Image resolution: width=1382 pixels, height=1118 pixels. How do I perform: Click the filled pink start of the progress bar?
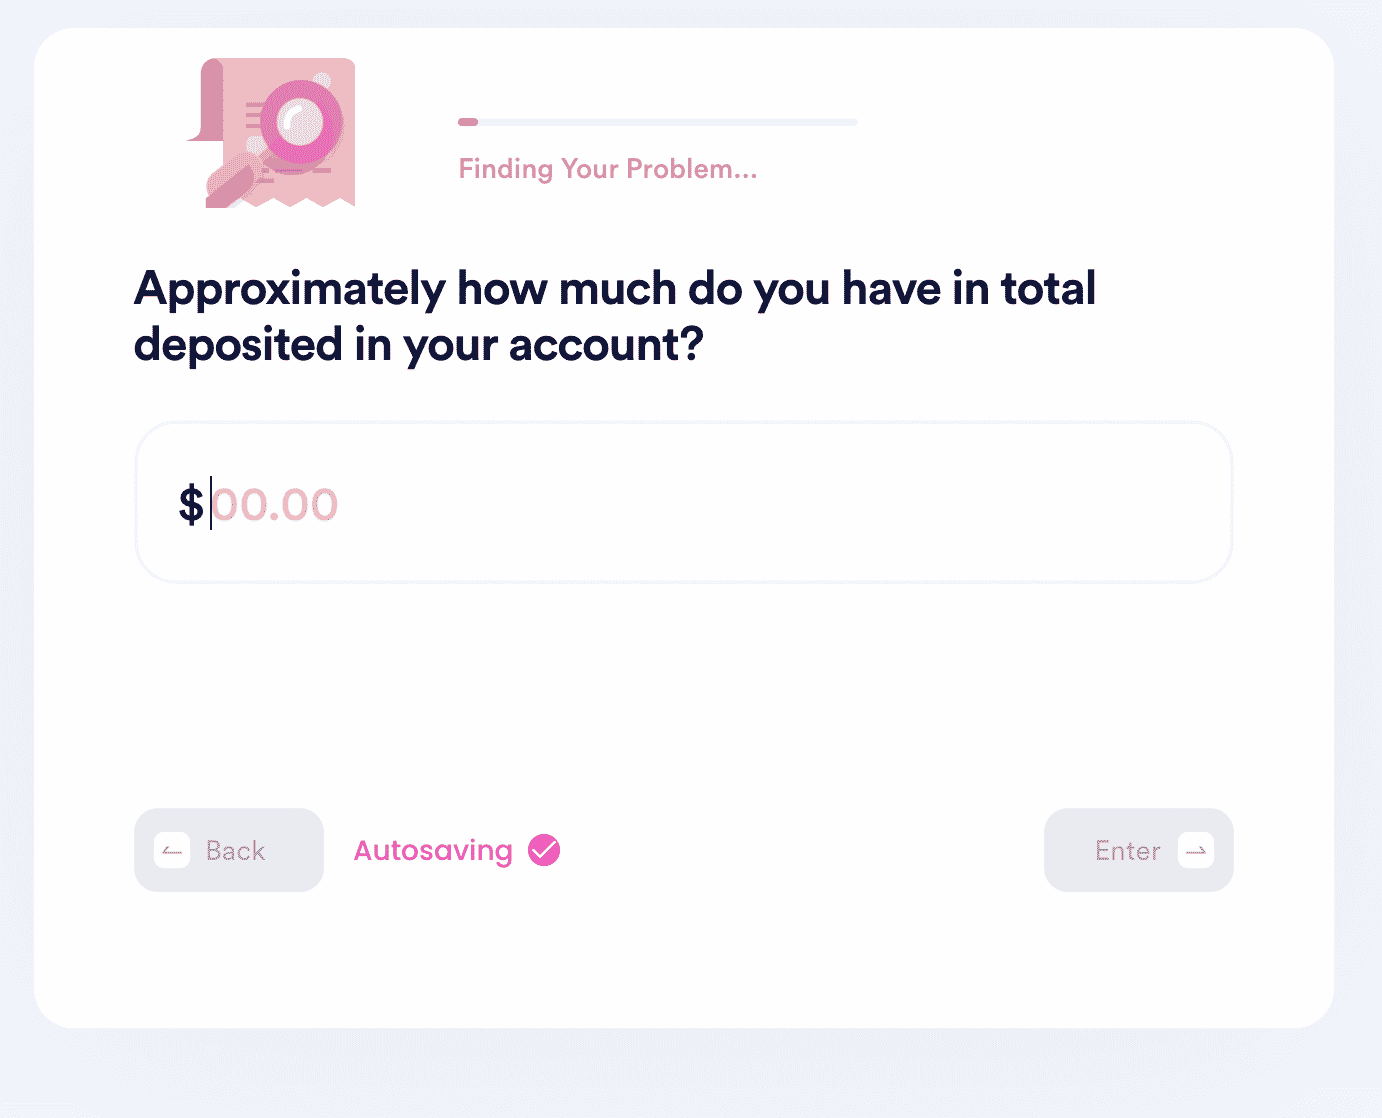pyautogui.click(x=468, y=122)
